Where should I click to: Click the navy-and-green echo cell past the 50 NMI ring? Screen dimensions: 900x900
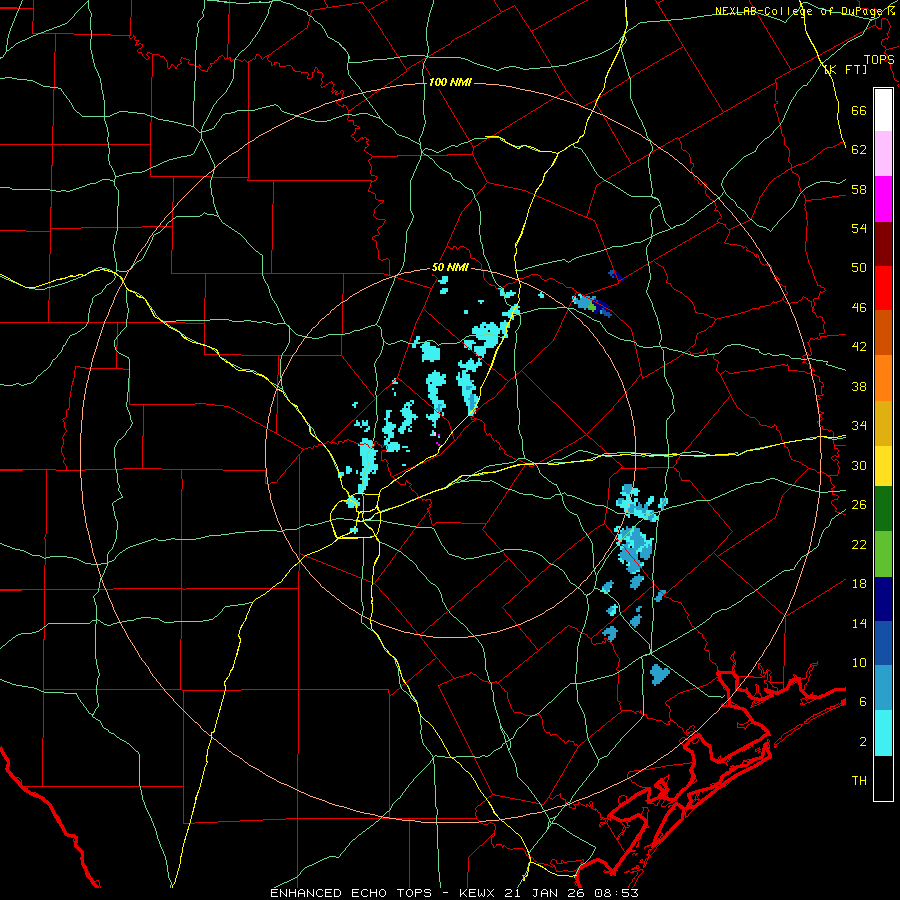(592, 304)
